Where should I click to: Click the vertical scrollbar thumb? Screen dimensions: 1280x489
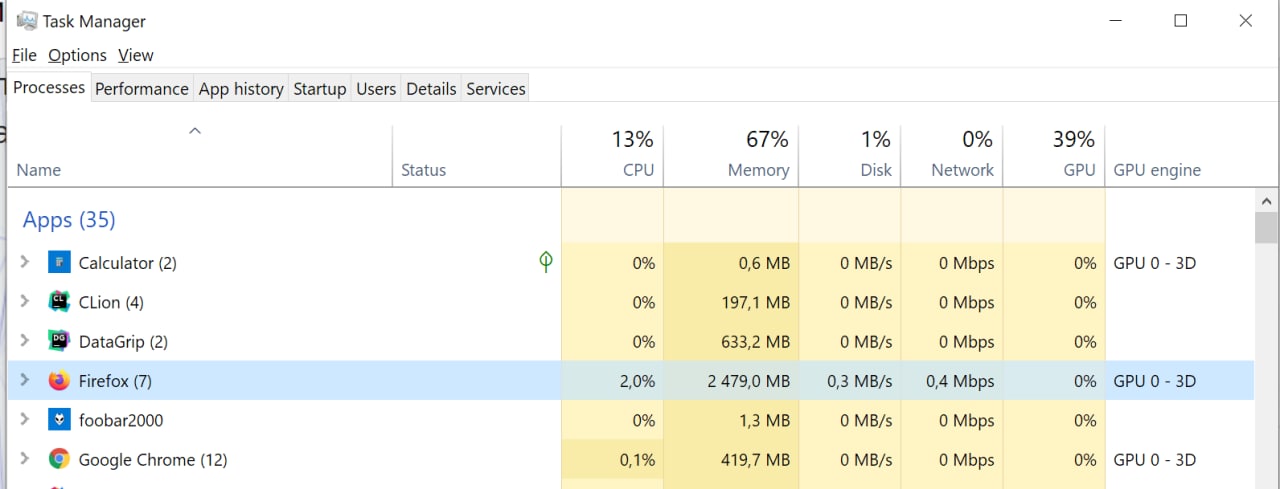coord(1266,227)
